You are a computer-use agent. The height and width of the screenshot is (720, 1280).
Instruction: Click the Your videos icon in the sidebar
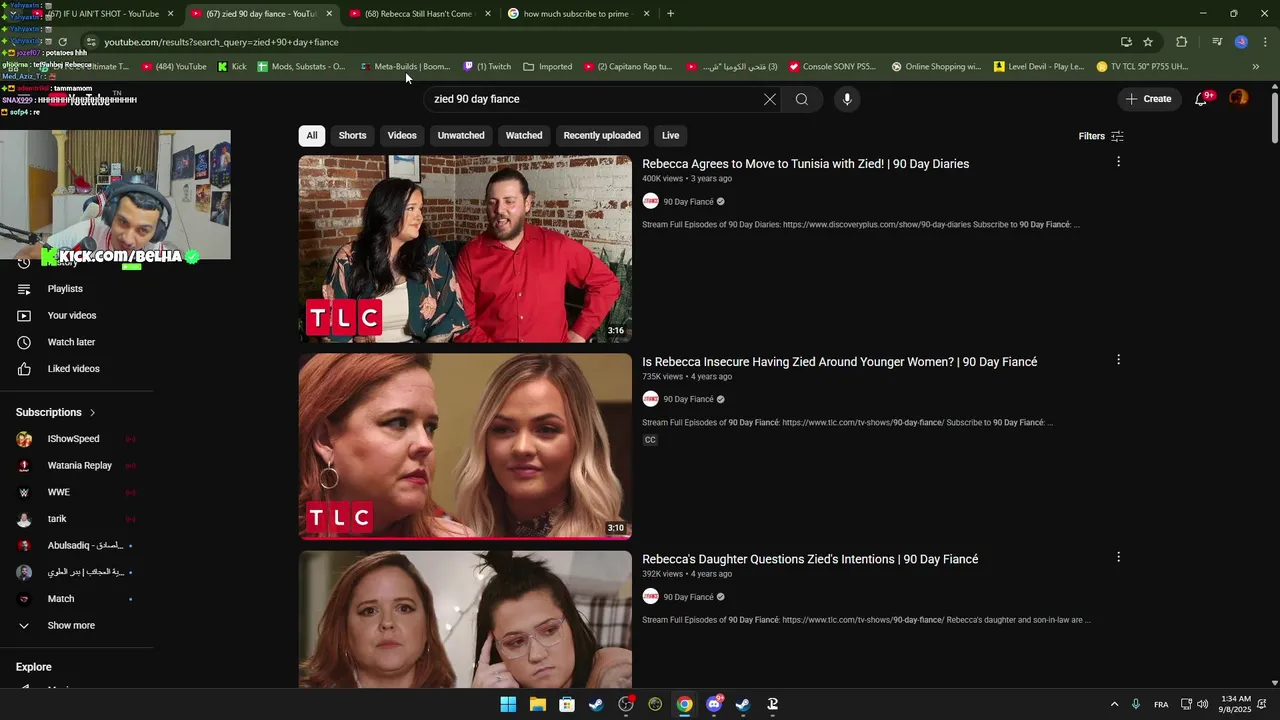(x=24, y=316)
